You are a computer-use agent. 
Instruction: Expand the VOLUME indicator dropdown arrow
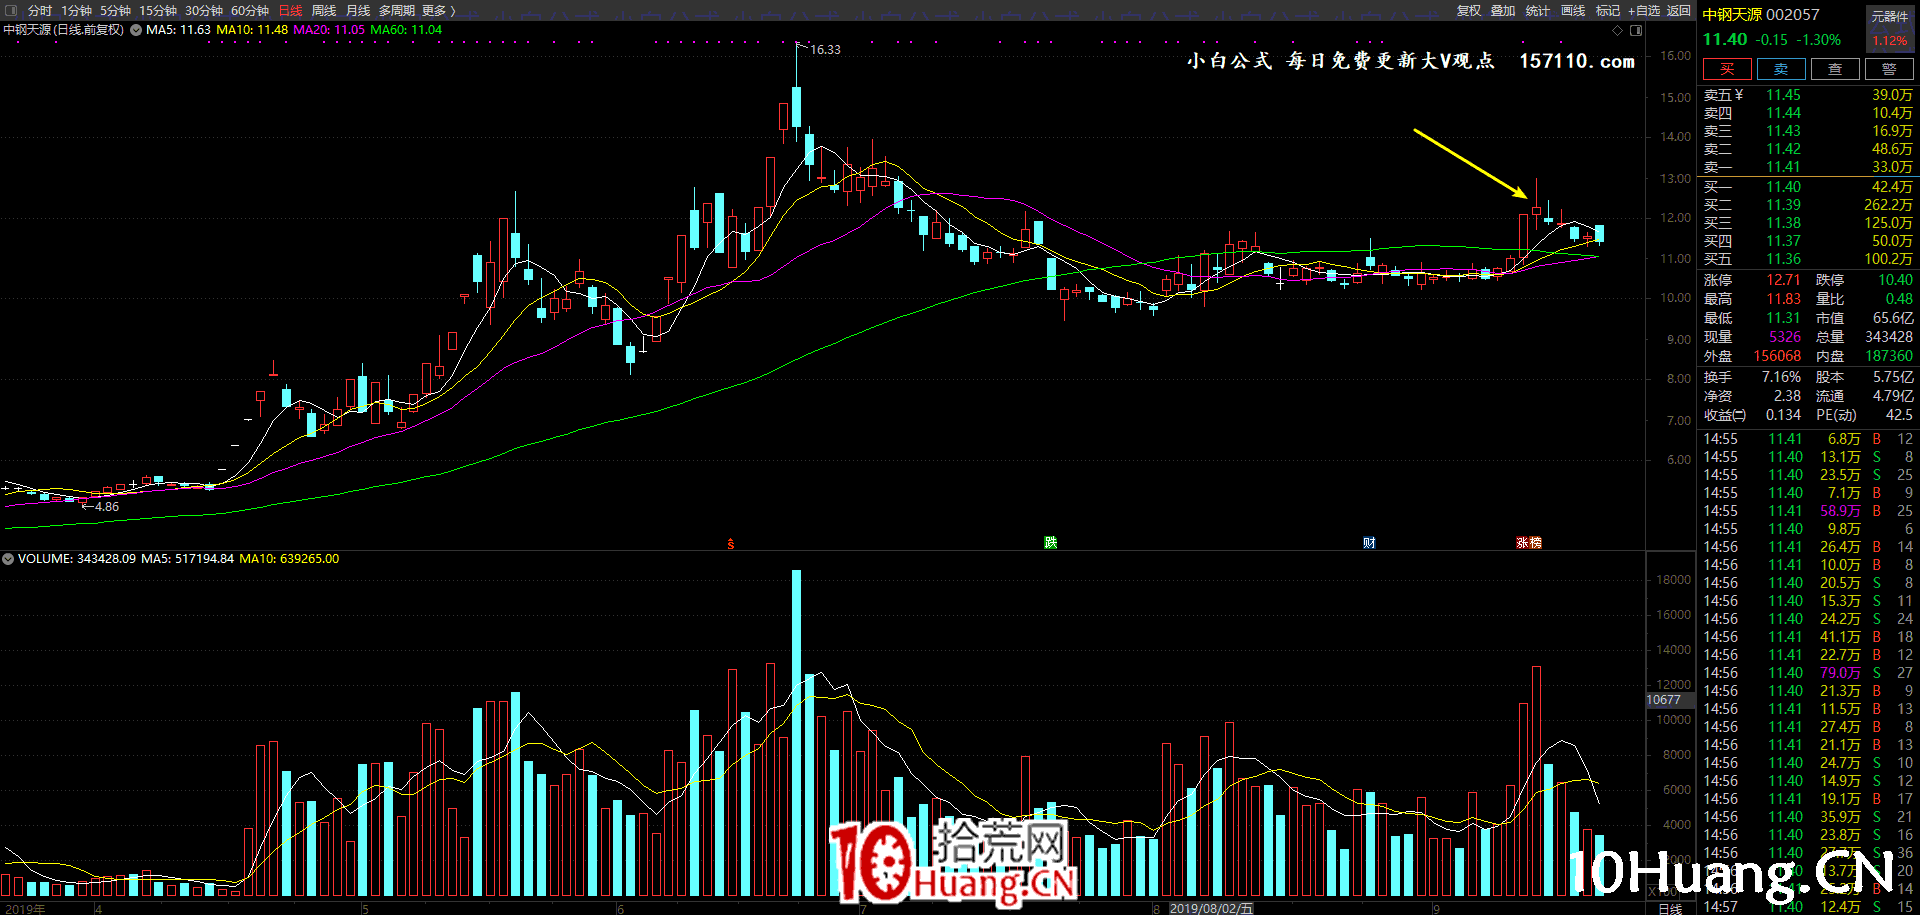pos(8,559)
